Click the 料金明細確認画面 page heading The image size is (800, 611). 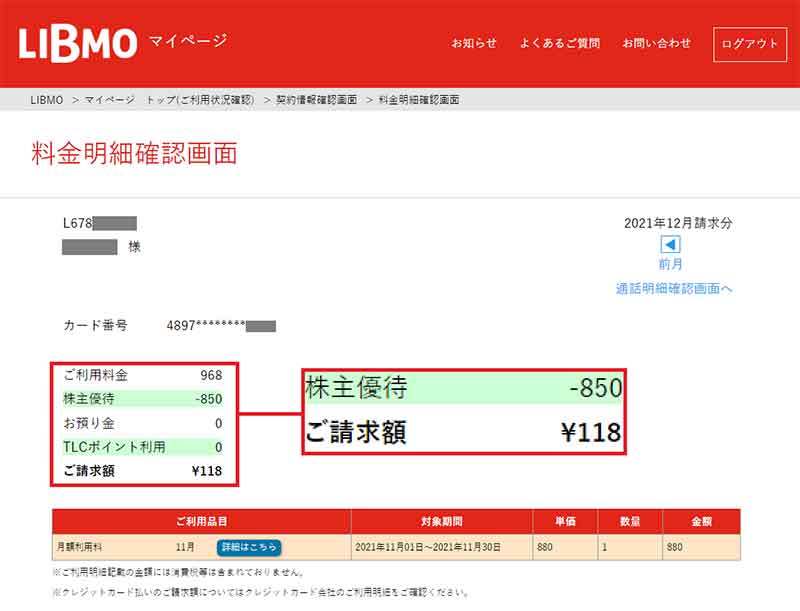click(134, 153)
